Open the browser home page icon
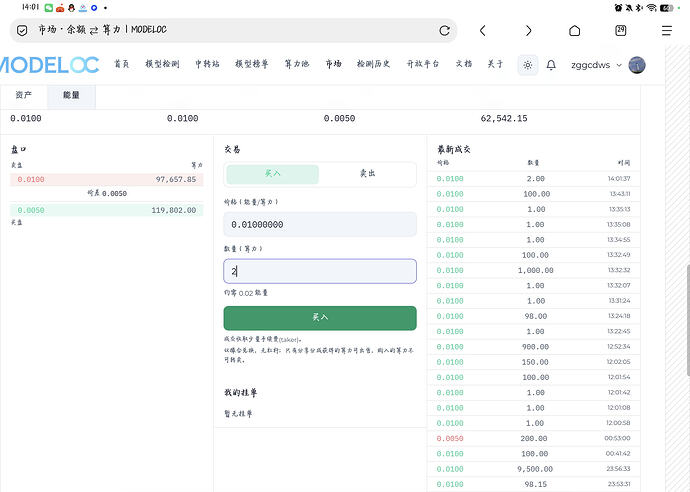 574,30
